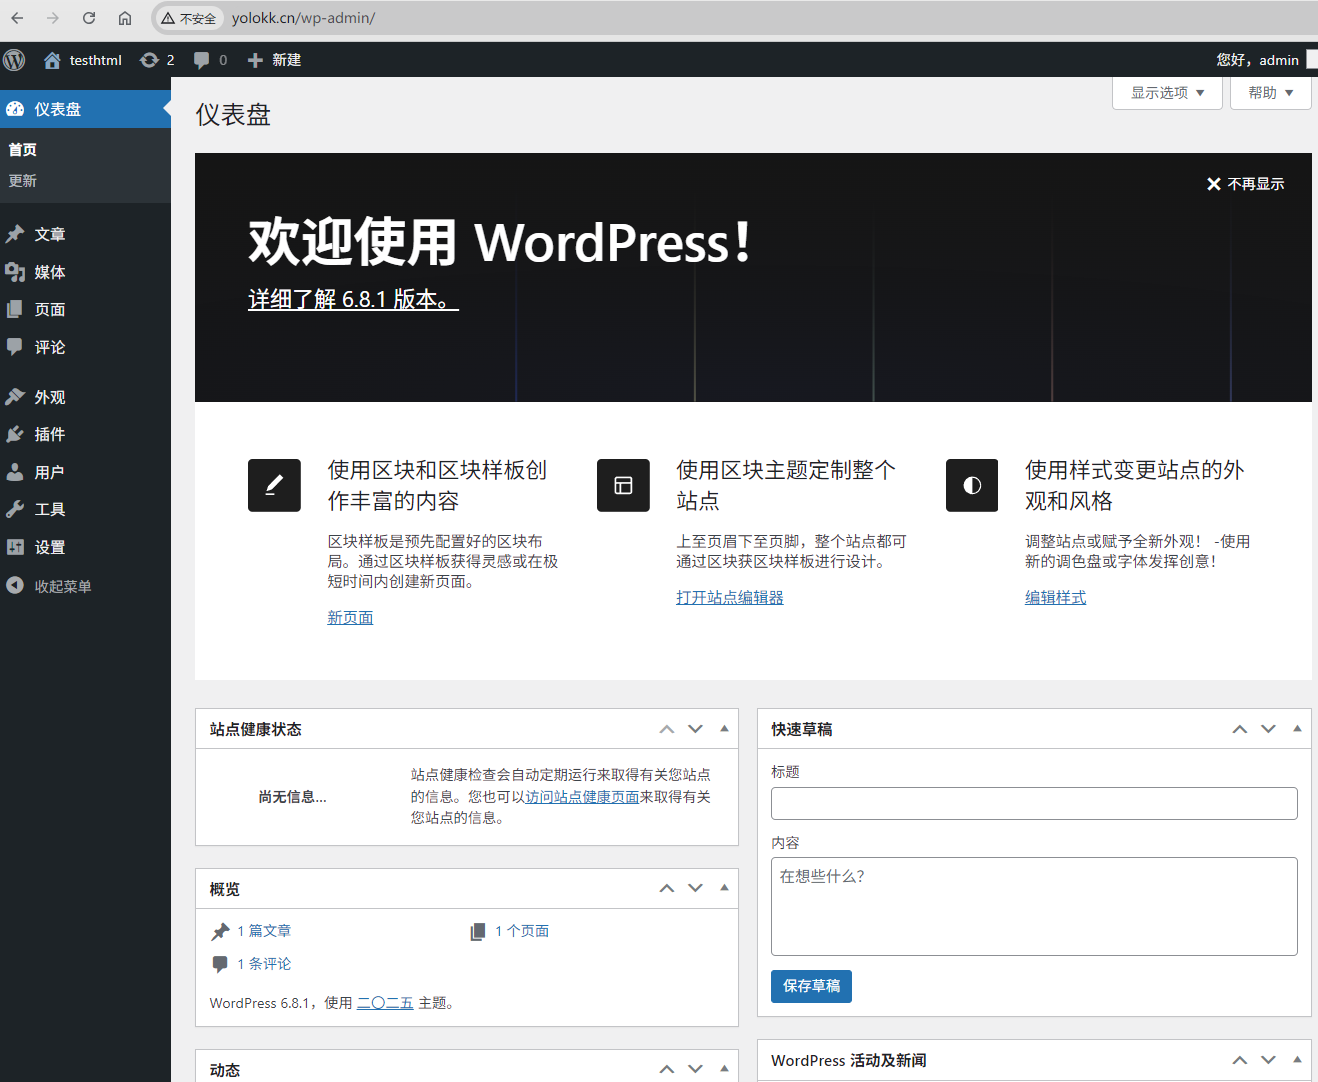1318x1082 pixels.
Task: Toggle the 快速草稿 panel triangle
Action: [1297, 729]
